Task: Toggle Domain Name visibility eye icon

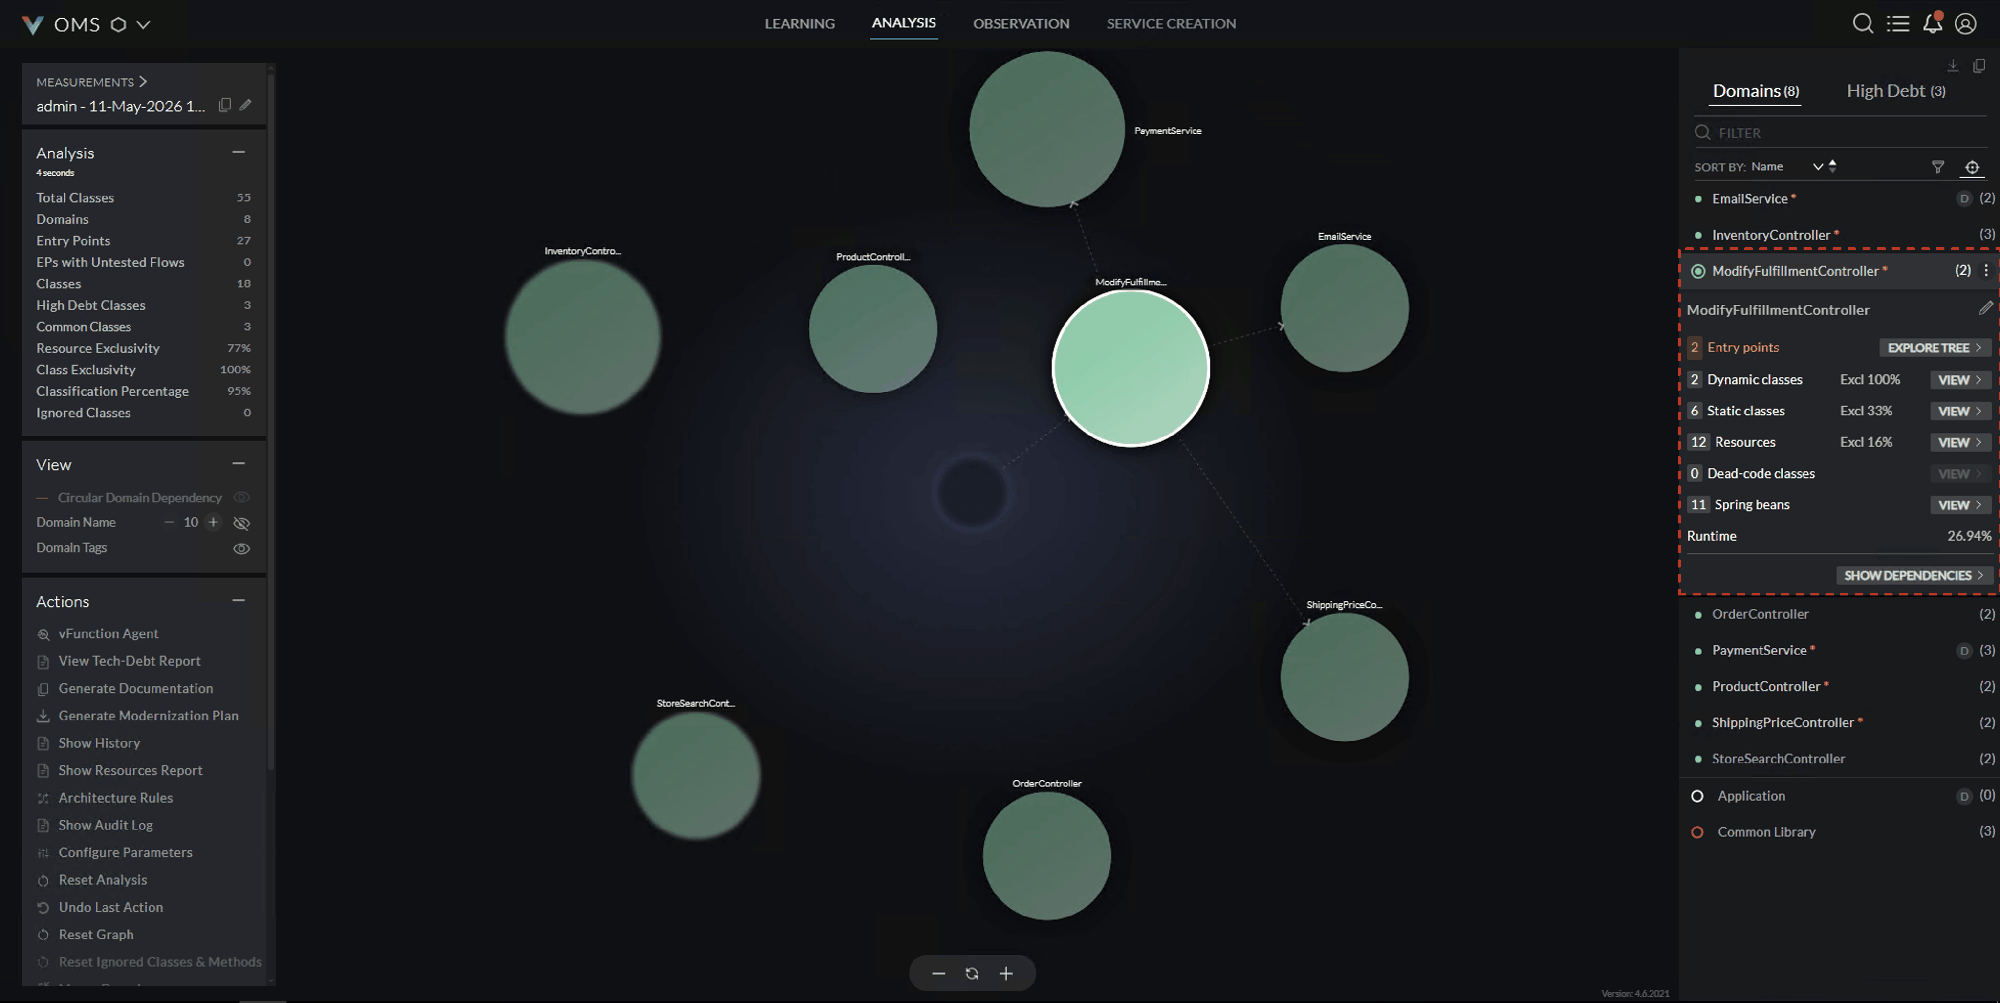Action: coord(241,523)
